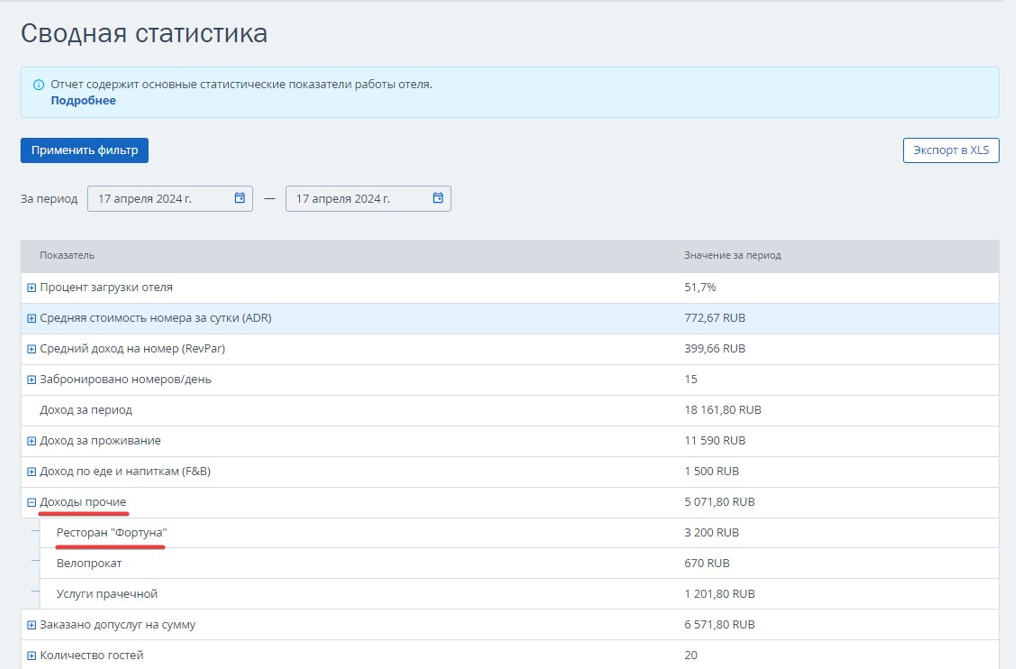
Task: Click the end date input field
Action: click(x=368, y=198)
